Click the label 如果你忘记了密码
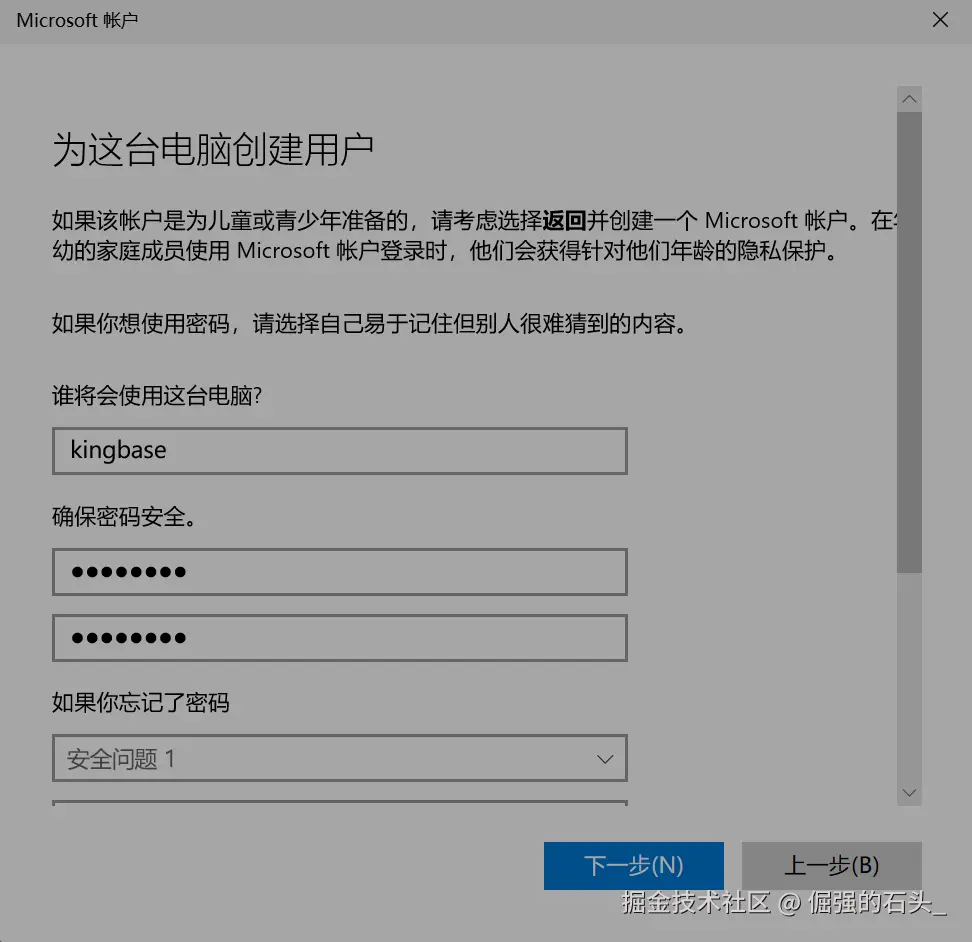The height and width of the screenshot is (942, 972). [141, 703]
